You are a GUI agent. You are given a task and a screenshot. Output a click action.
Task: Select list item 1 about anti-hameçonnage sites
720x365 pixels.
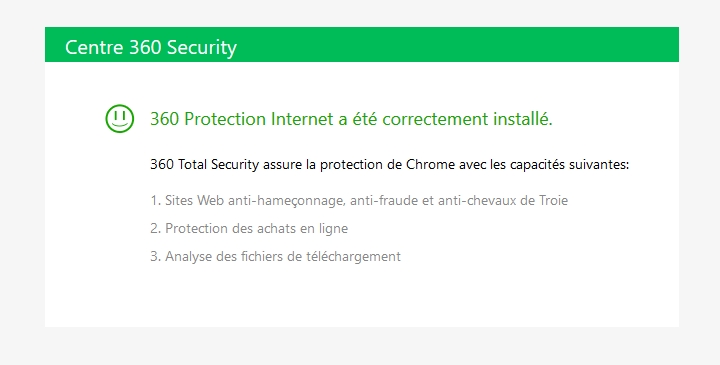(x=359, y=201)
